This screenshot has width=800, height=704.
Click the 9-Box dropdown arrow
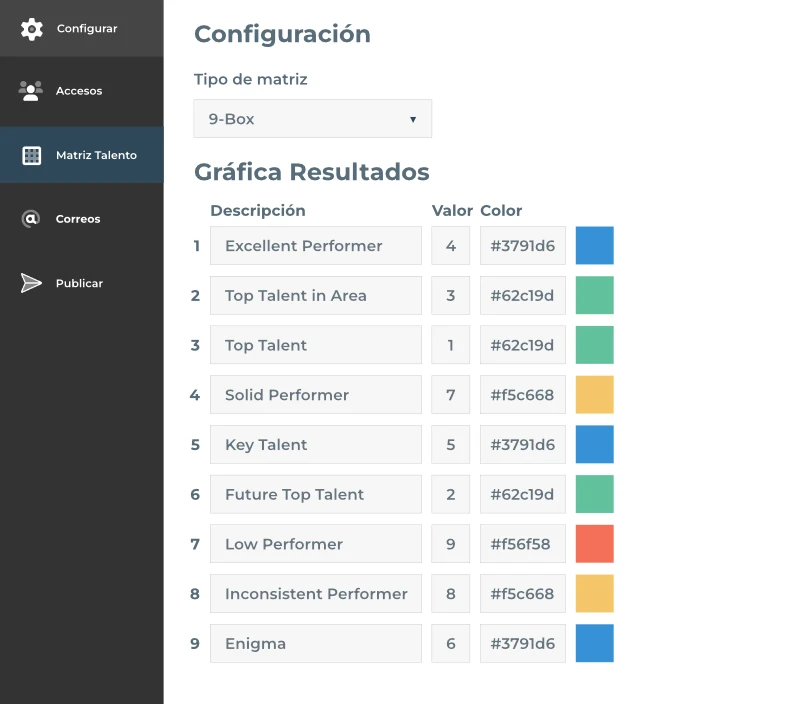click(x=413, y=120)
